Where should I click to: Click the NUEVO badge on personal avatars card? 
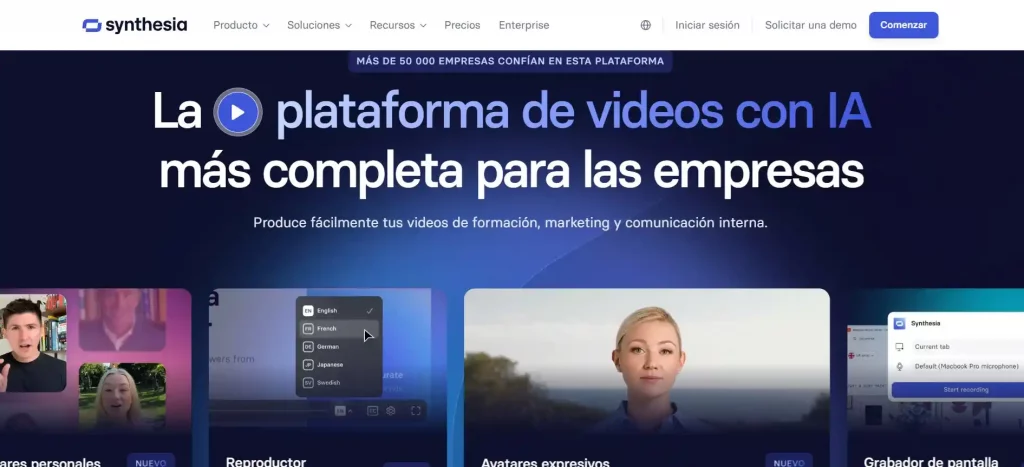pos(151,462)
